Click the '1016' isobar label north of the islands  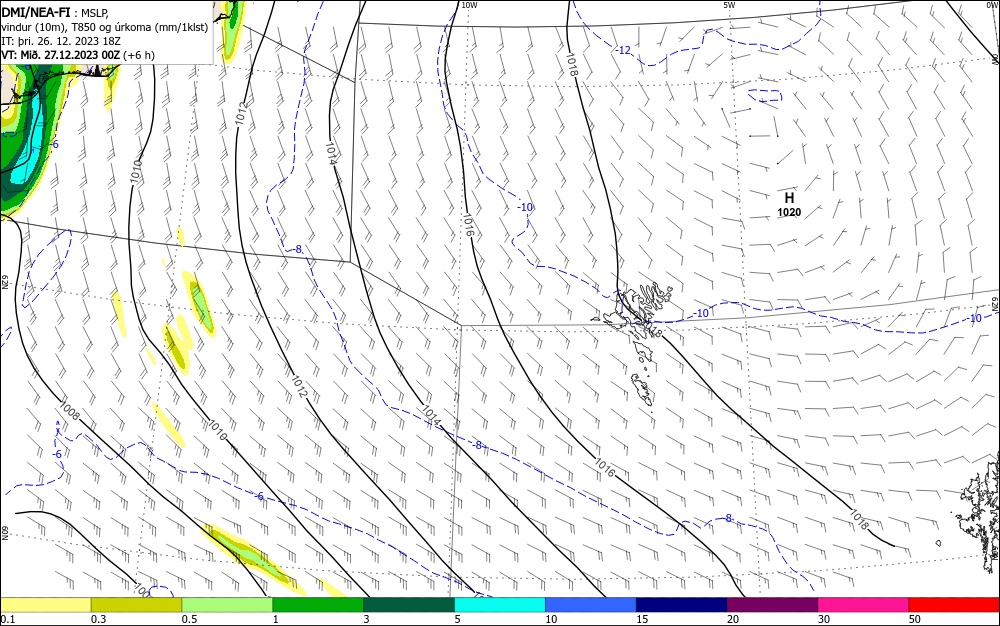tap(468, 225)
